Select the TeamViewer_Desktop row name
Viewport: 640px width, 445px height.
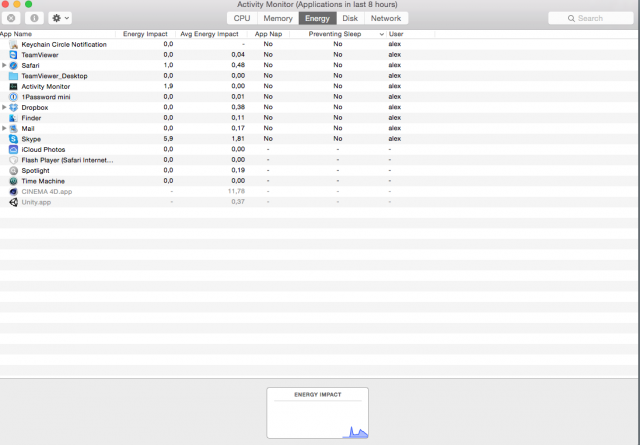(54, 76)
